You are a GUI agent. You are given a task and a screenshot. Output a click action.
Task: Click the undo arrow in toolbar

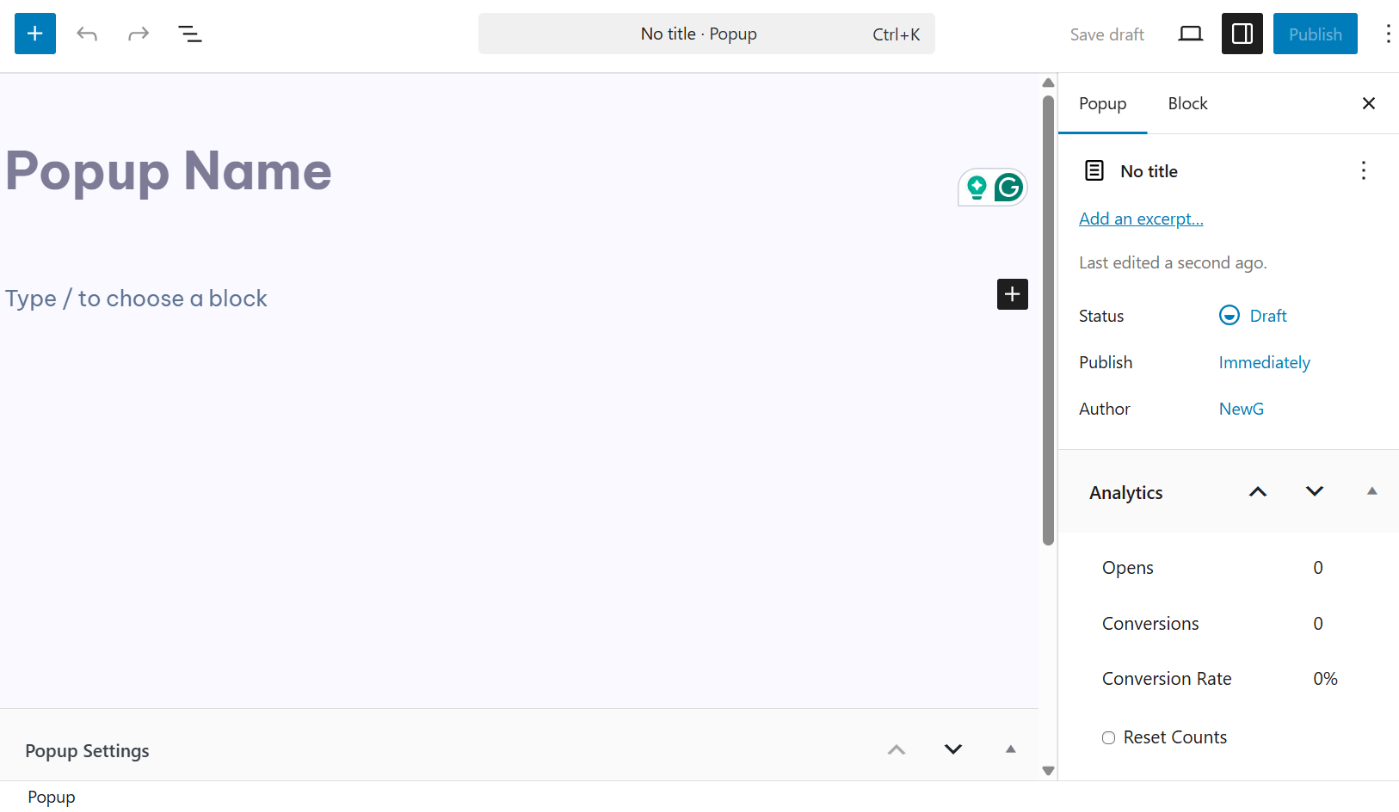coord(87,34)
